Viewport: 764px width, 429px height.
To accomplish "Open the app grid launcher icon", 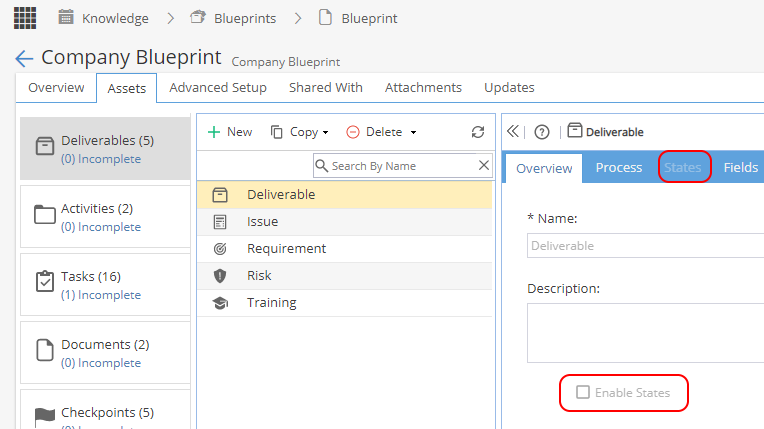I will click(25, 18).
